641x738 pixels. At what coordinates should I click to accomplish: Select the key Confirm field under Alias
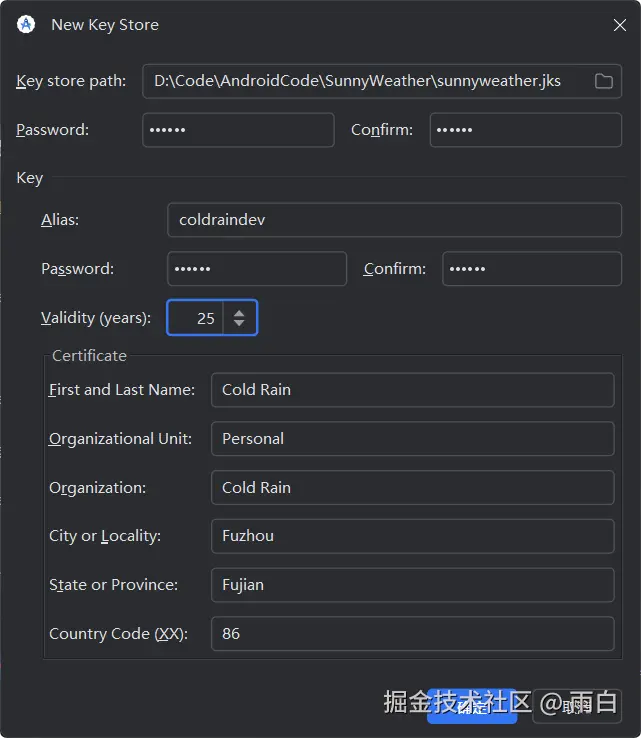click(x=531, y=269)
